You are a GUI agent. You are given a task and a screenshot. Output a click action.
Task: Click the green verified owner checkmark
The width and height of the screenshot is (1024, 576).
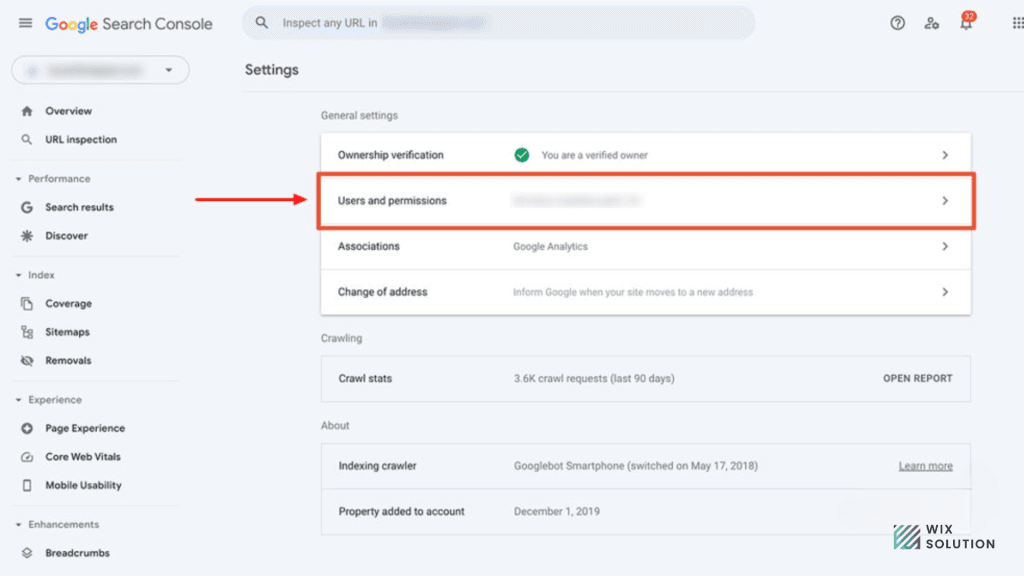(x=522, y=155)
